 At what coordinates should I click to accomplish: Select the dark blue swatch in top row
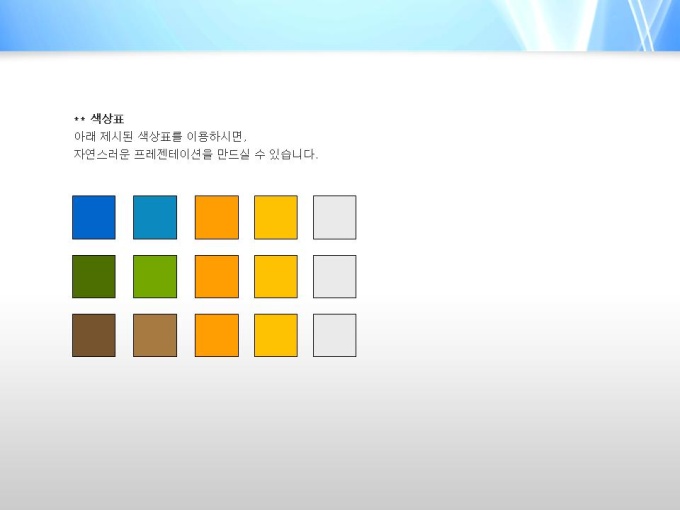point(94,217)
